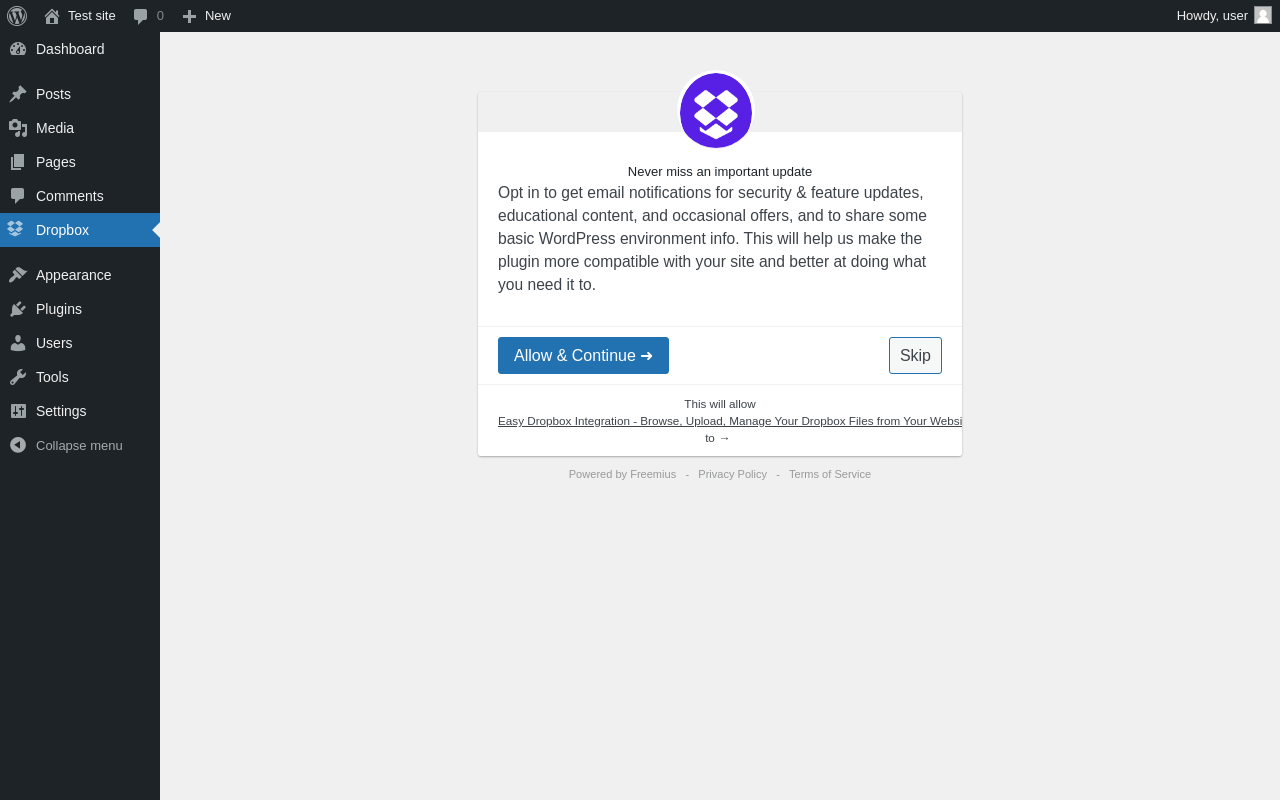1280x800 pixels.
Task: Open the Users menu label
Action: 54,343
